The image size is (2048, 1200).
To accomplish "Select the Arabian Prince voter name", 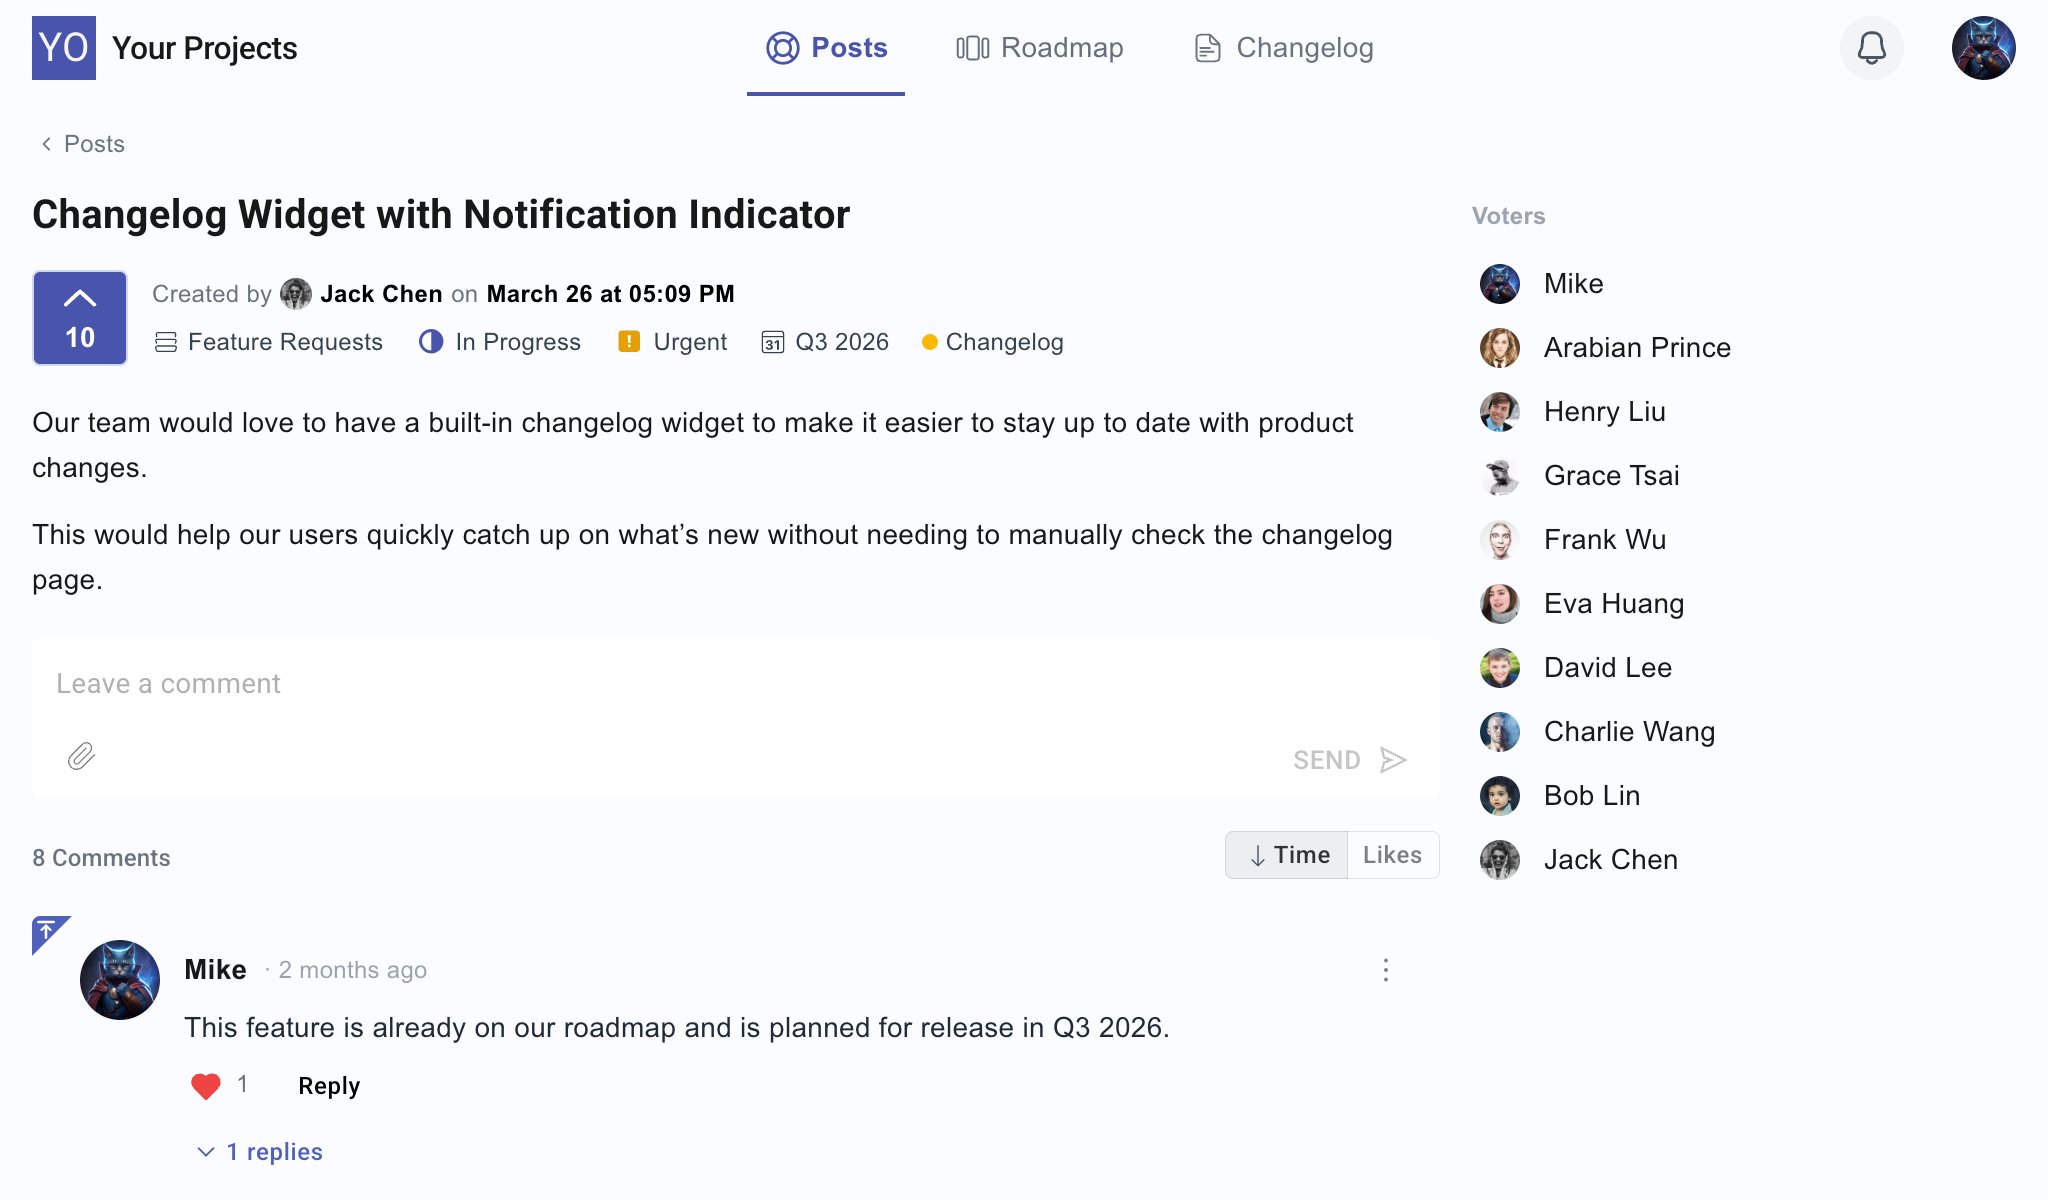I will pyautogui.click(x=1637, y=348).
